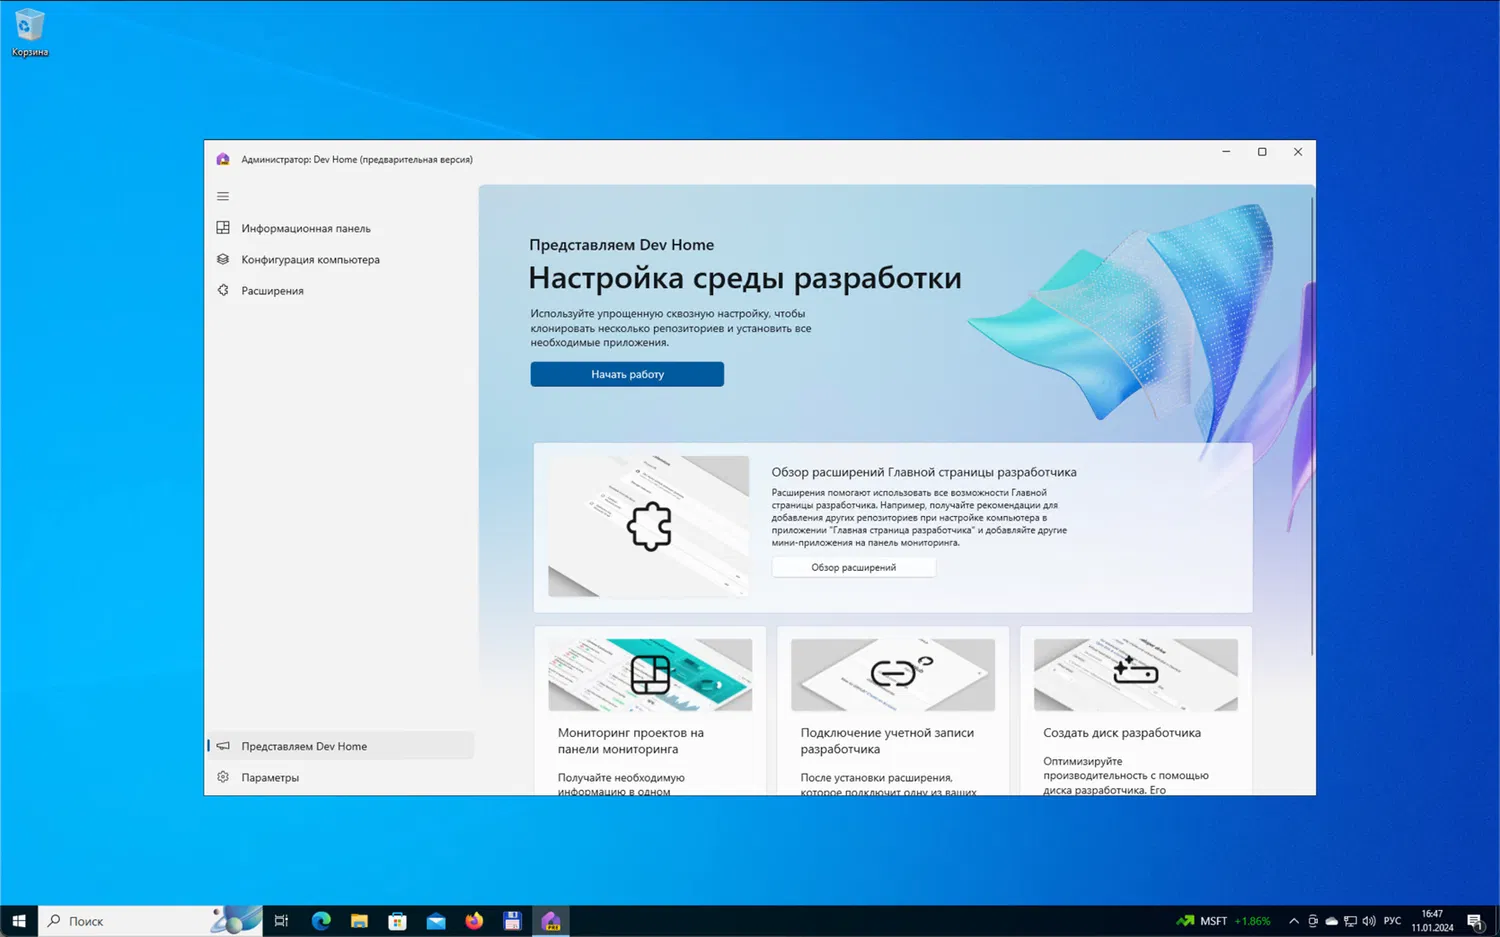Click the Мониторинг проектов на панели мониторинга title

631,741
